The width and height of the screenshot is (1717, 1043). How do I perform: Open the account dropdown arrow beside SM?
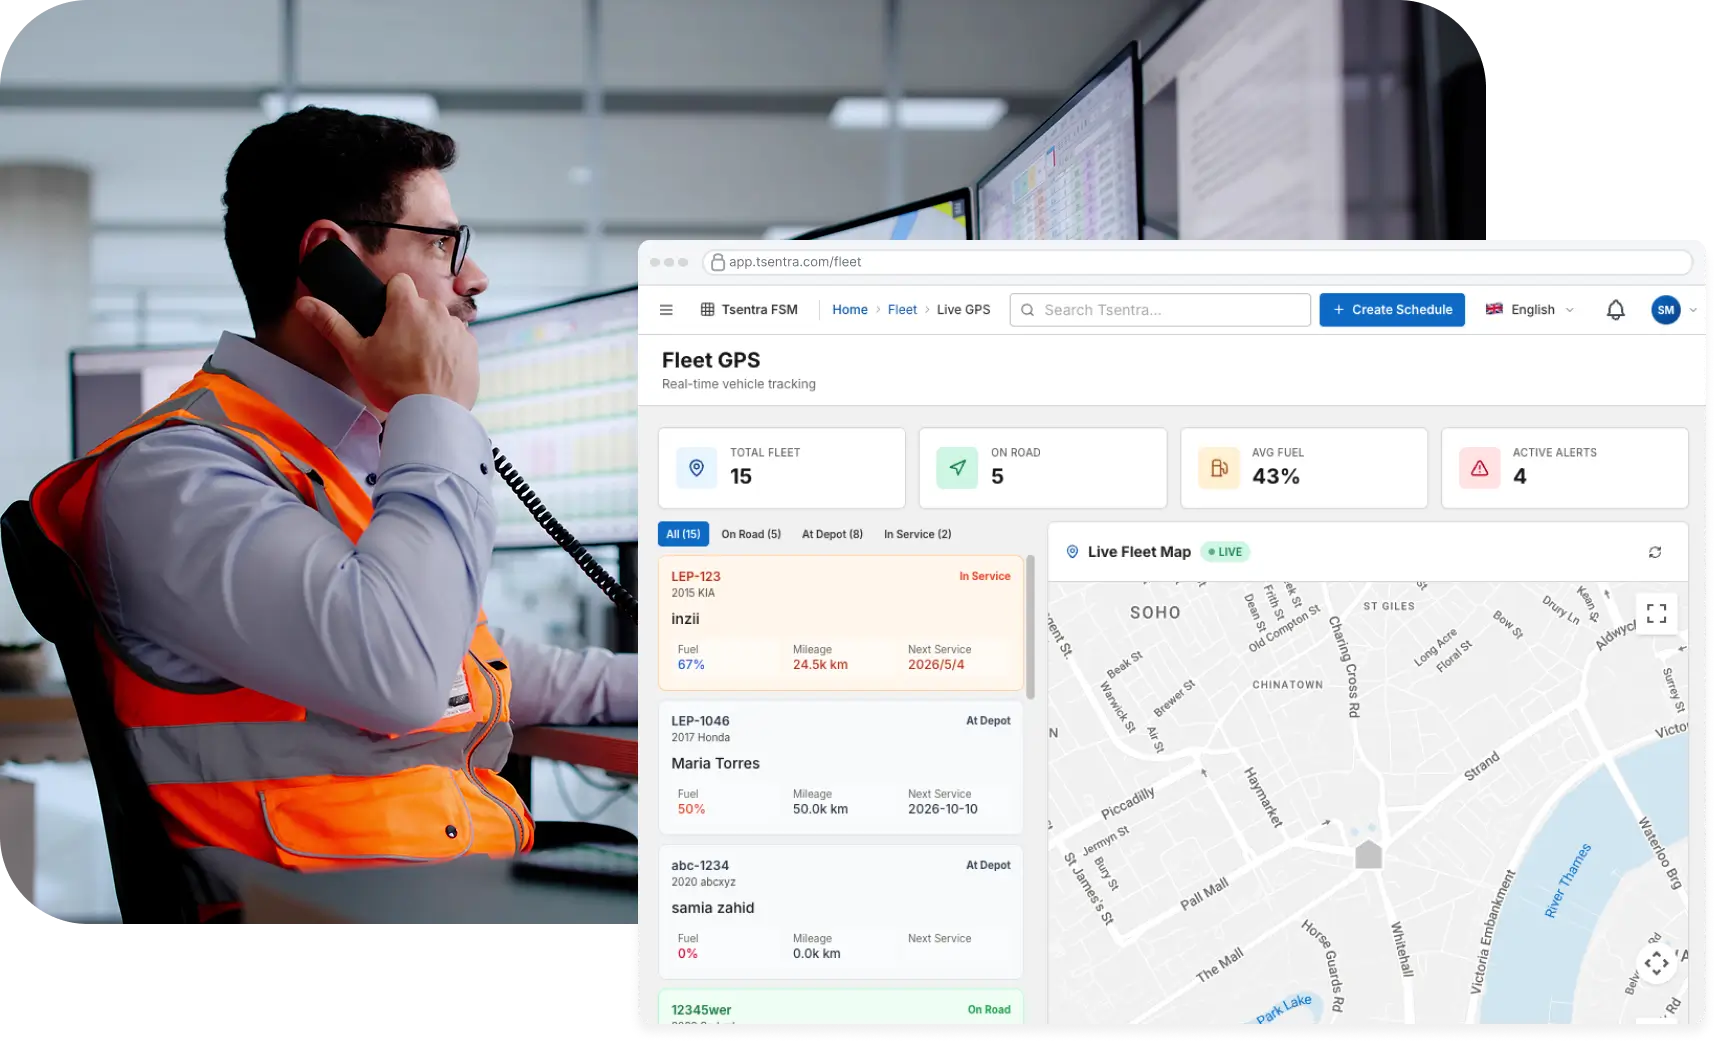pos(1693,310)
